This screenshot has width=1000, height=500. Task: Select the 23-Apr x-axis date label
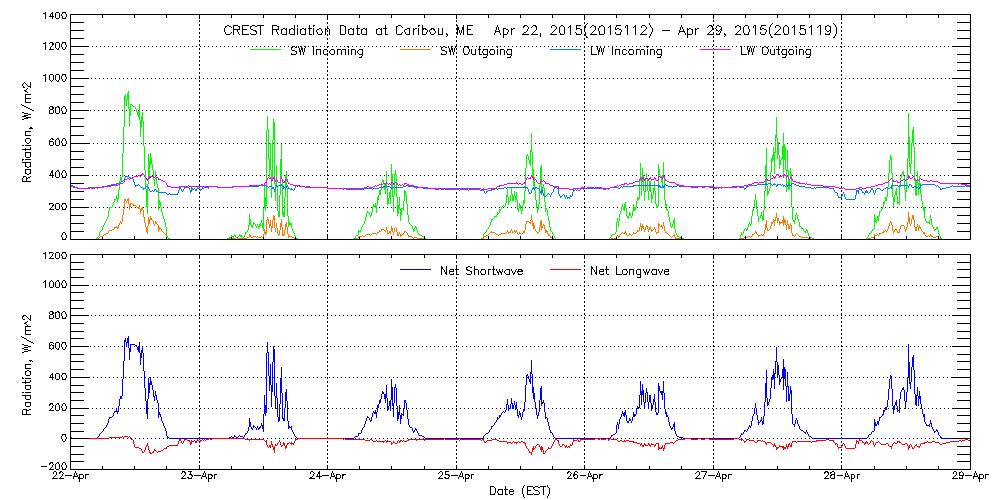coord(200,477)
